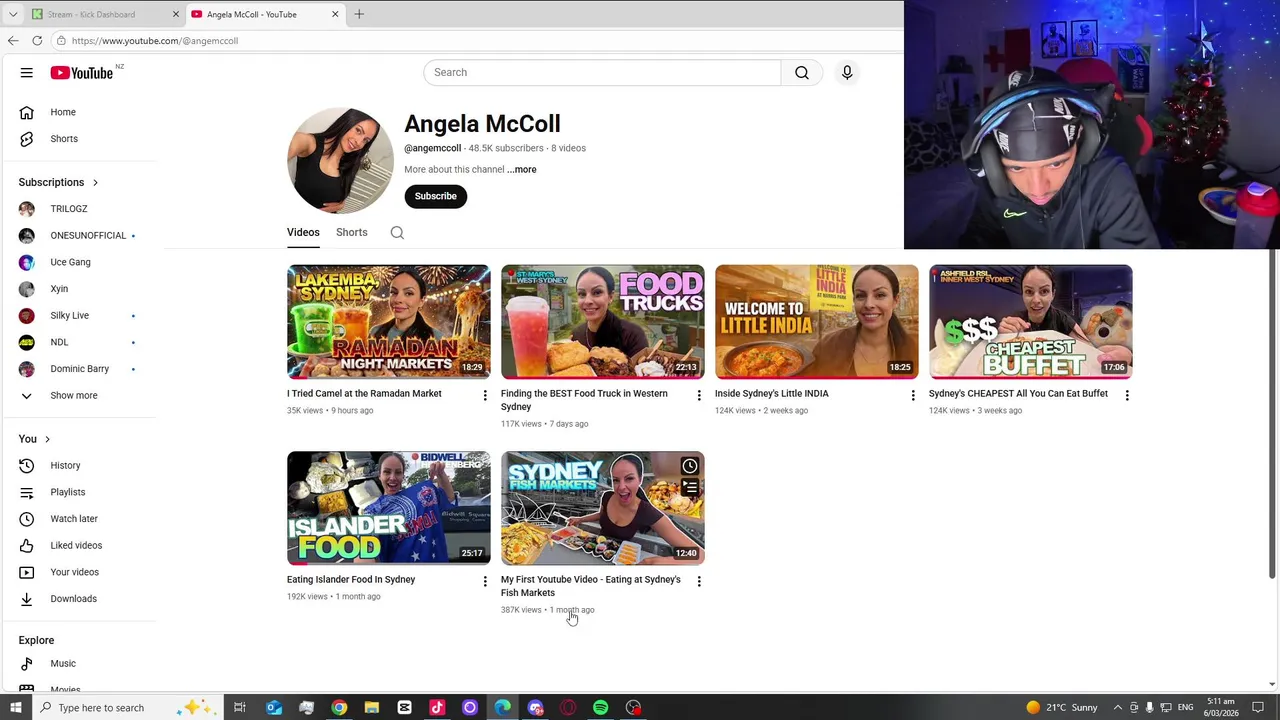Play Ramadan Night Markets video thumbnail

pyautogui.click(x=389, y=322)
